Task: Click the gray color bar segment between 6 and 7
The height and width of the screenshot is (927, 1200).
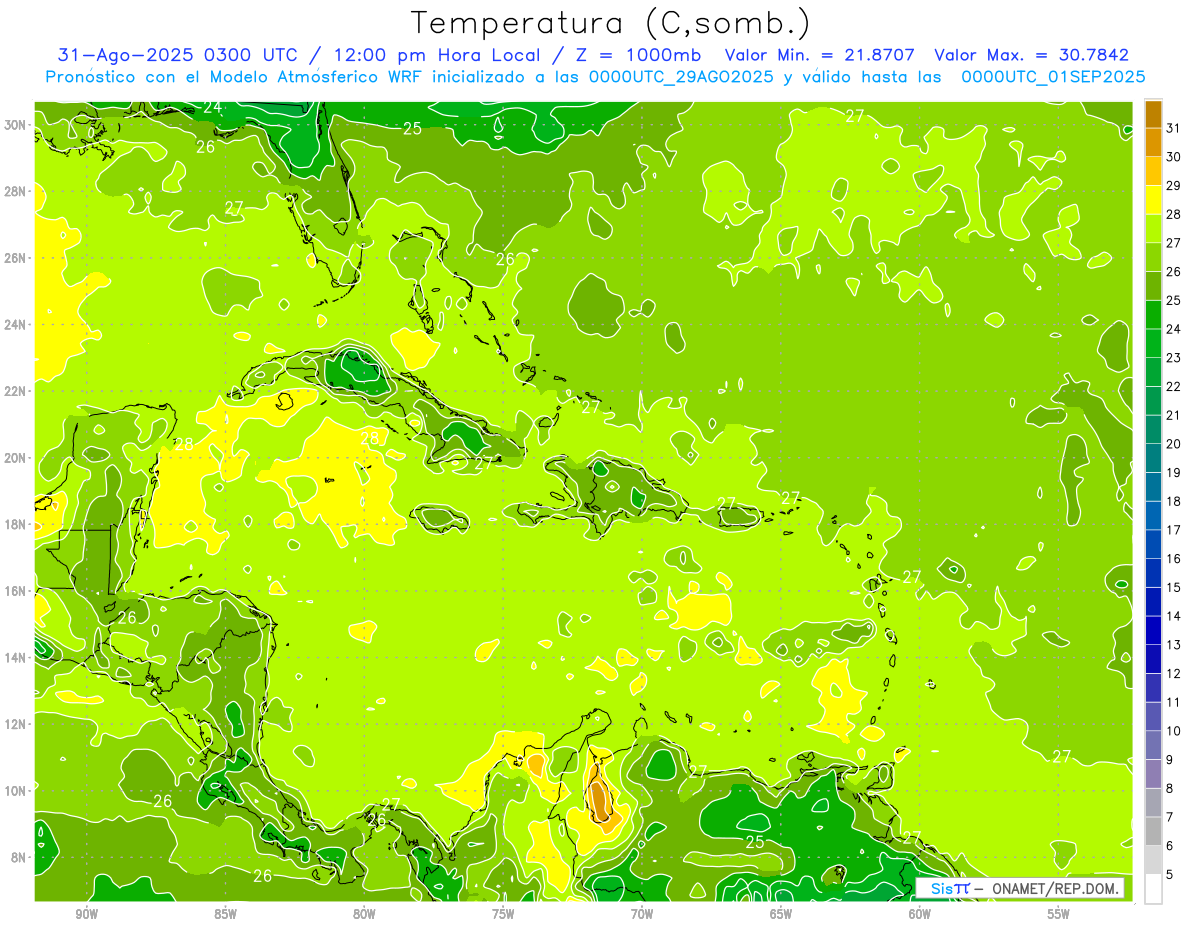Action: pos(1153,831)
